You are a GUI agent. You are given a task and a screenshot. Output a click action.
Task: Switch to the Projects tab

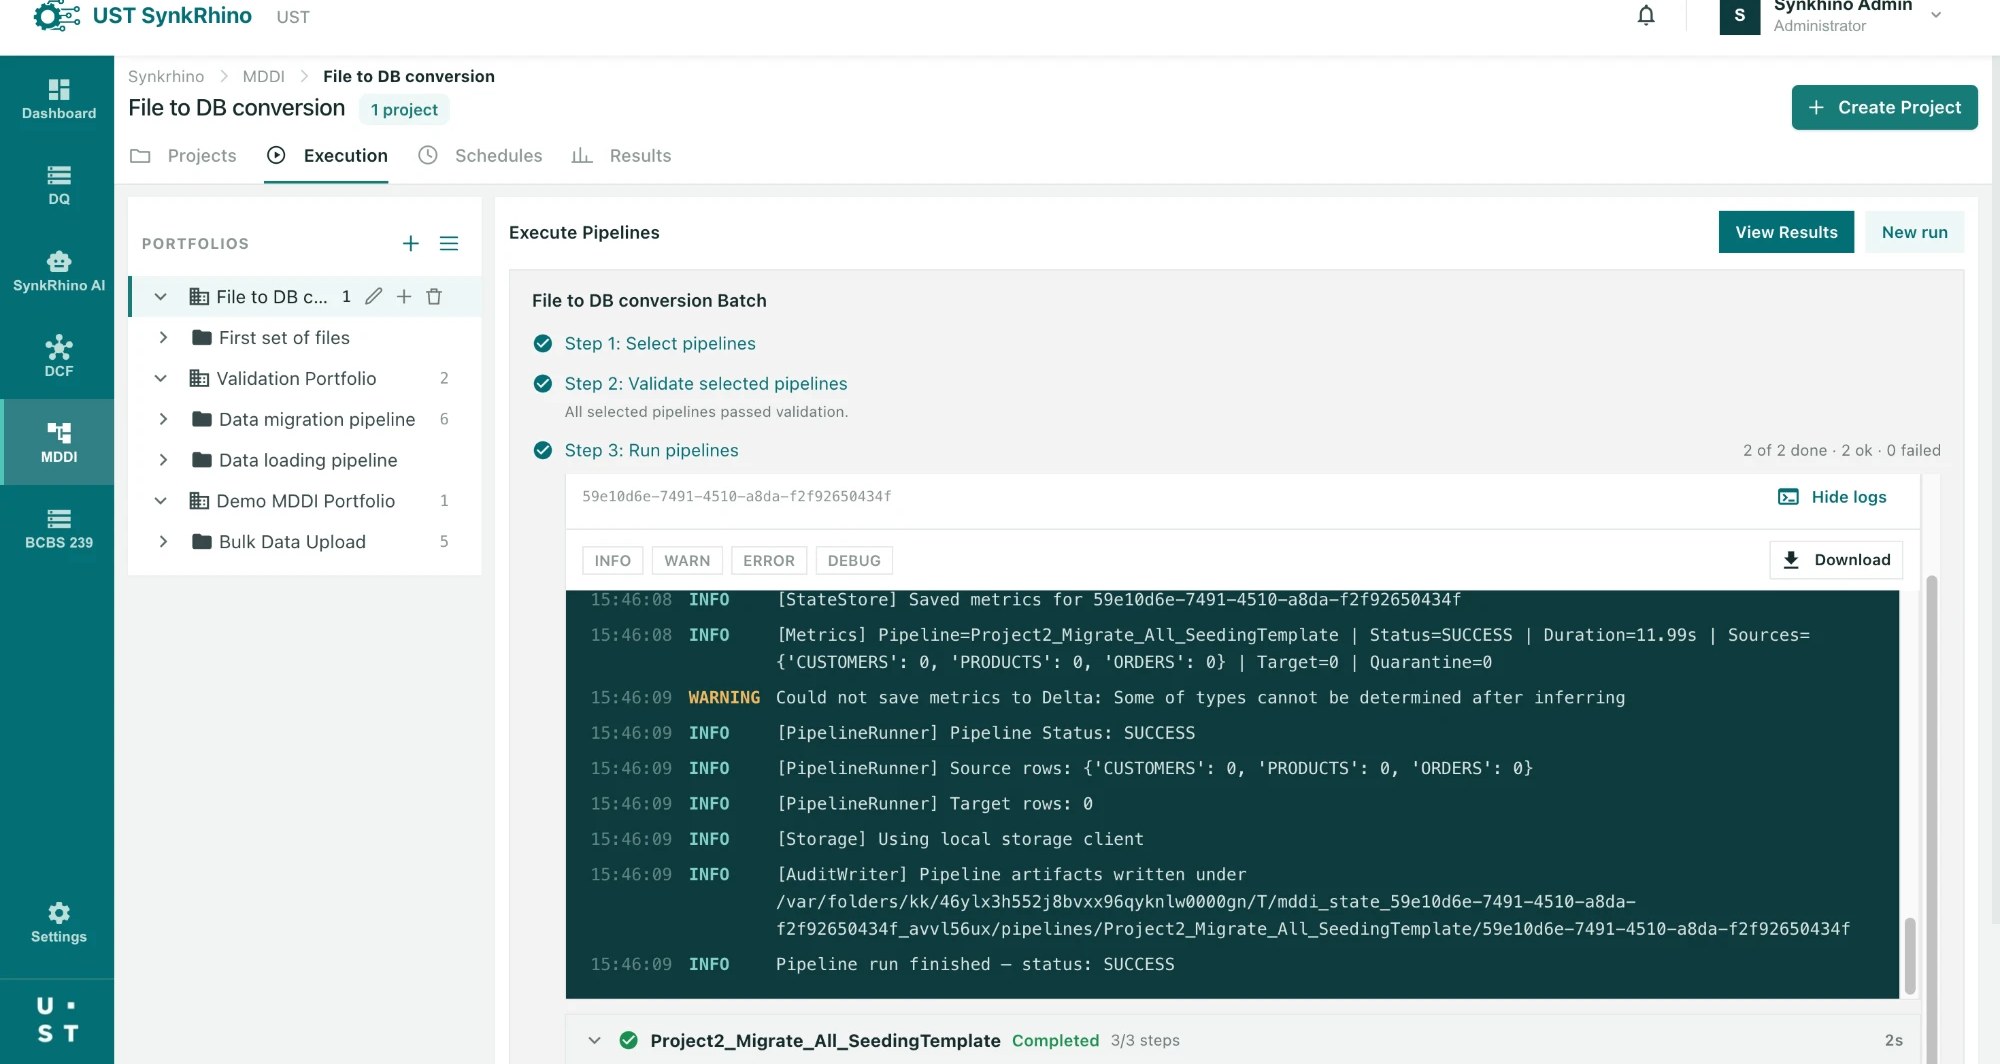[x=184, y=156]
